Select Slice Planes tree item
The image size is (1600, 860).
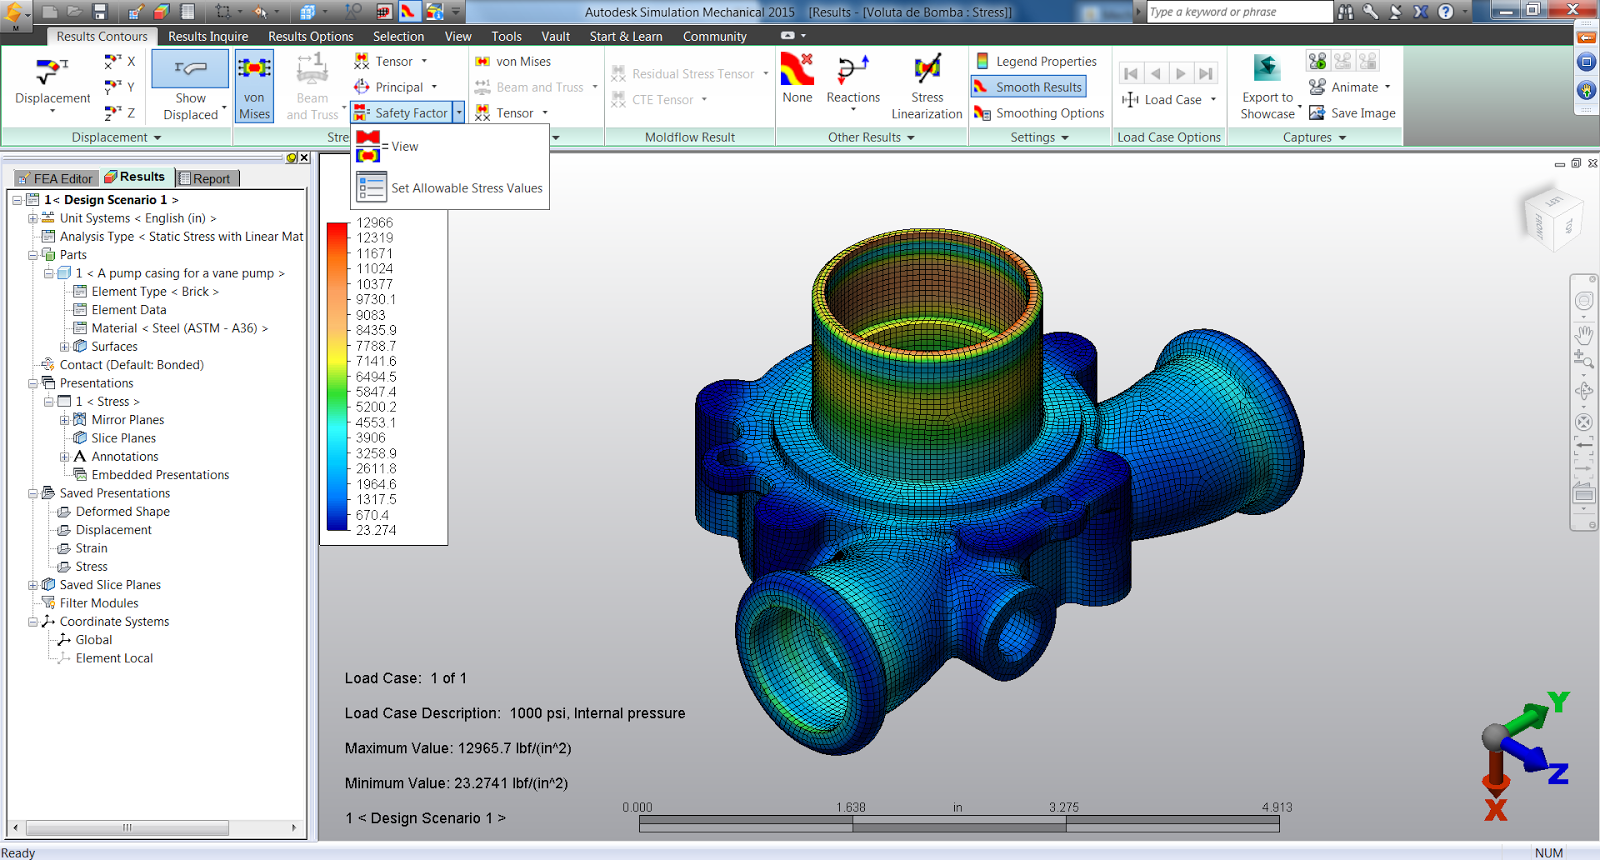(124, 438)
